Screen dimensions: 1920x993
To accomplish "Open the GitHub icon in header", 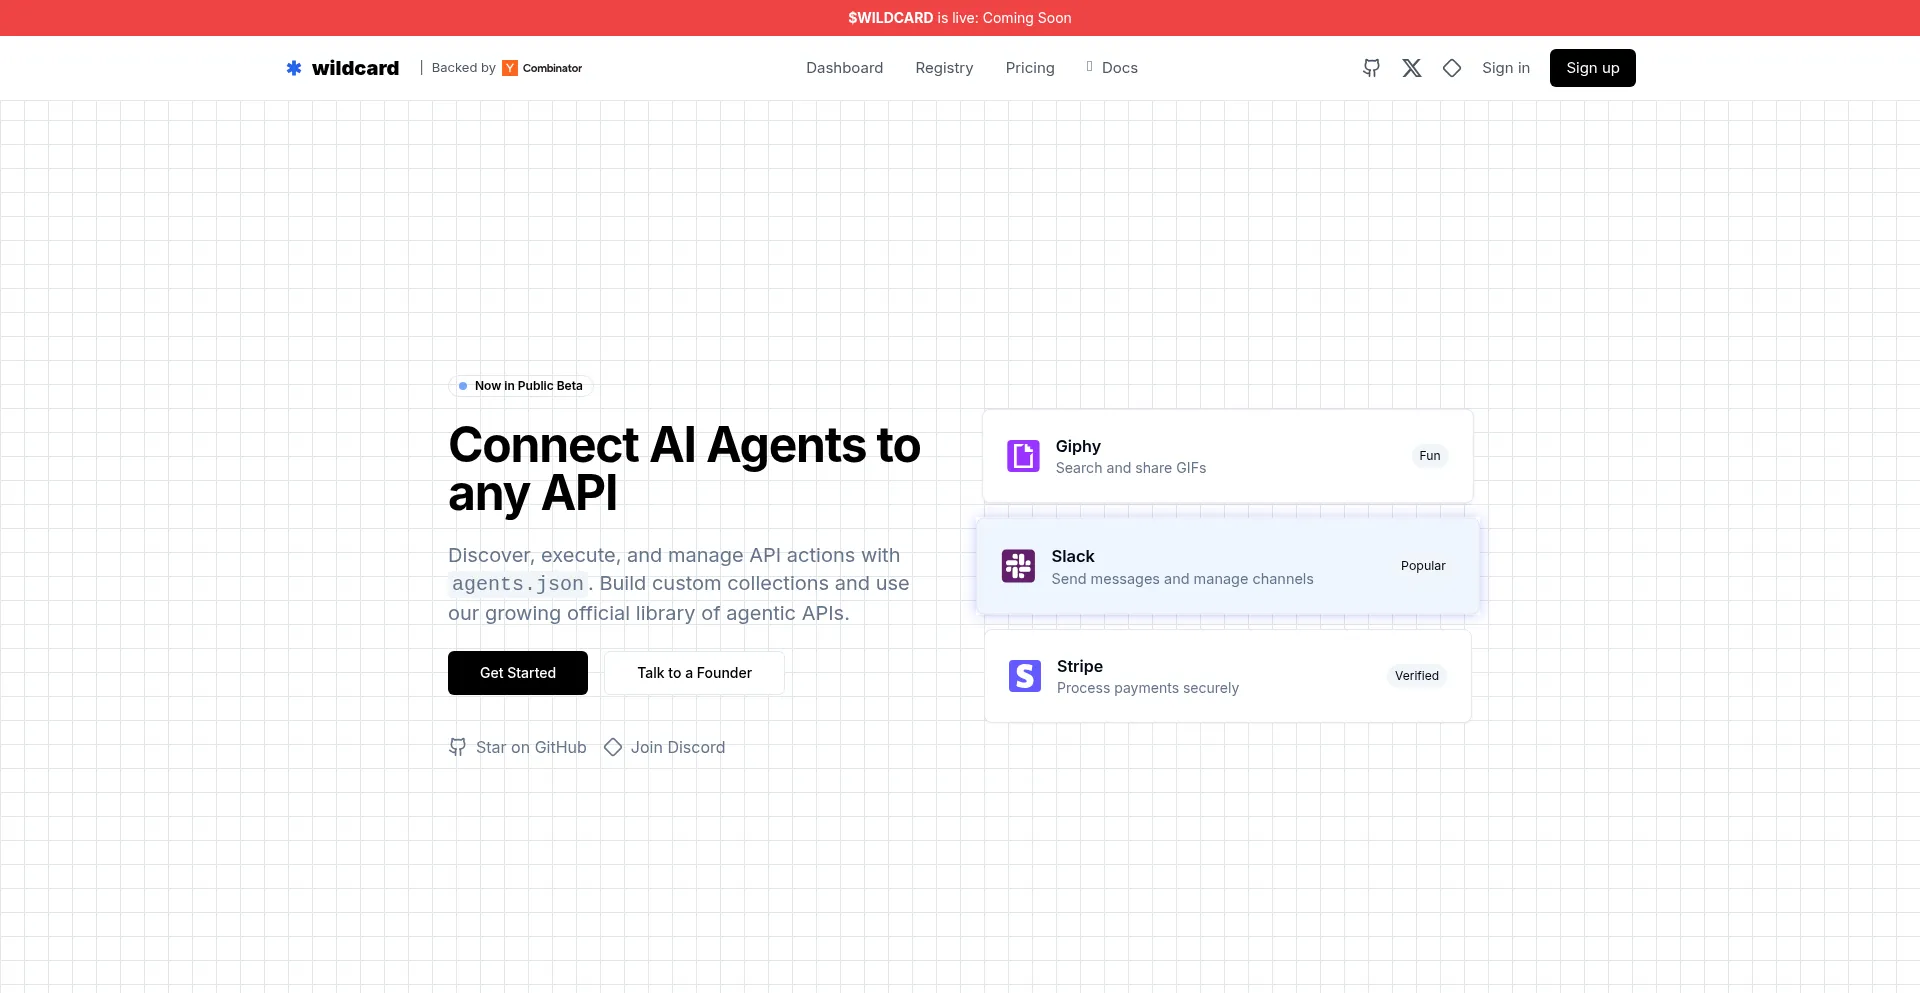I will [x=1371, y=68].
